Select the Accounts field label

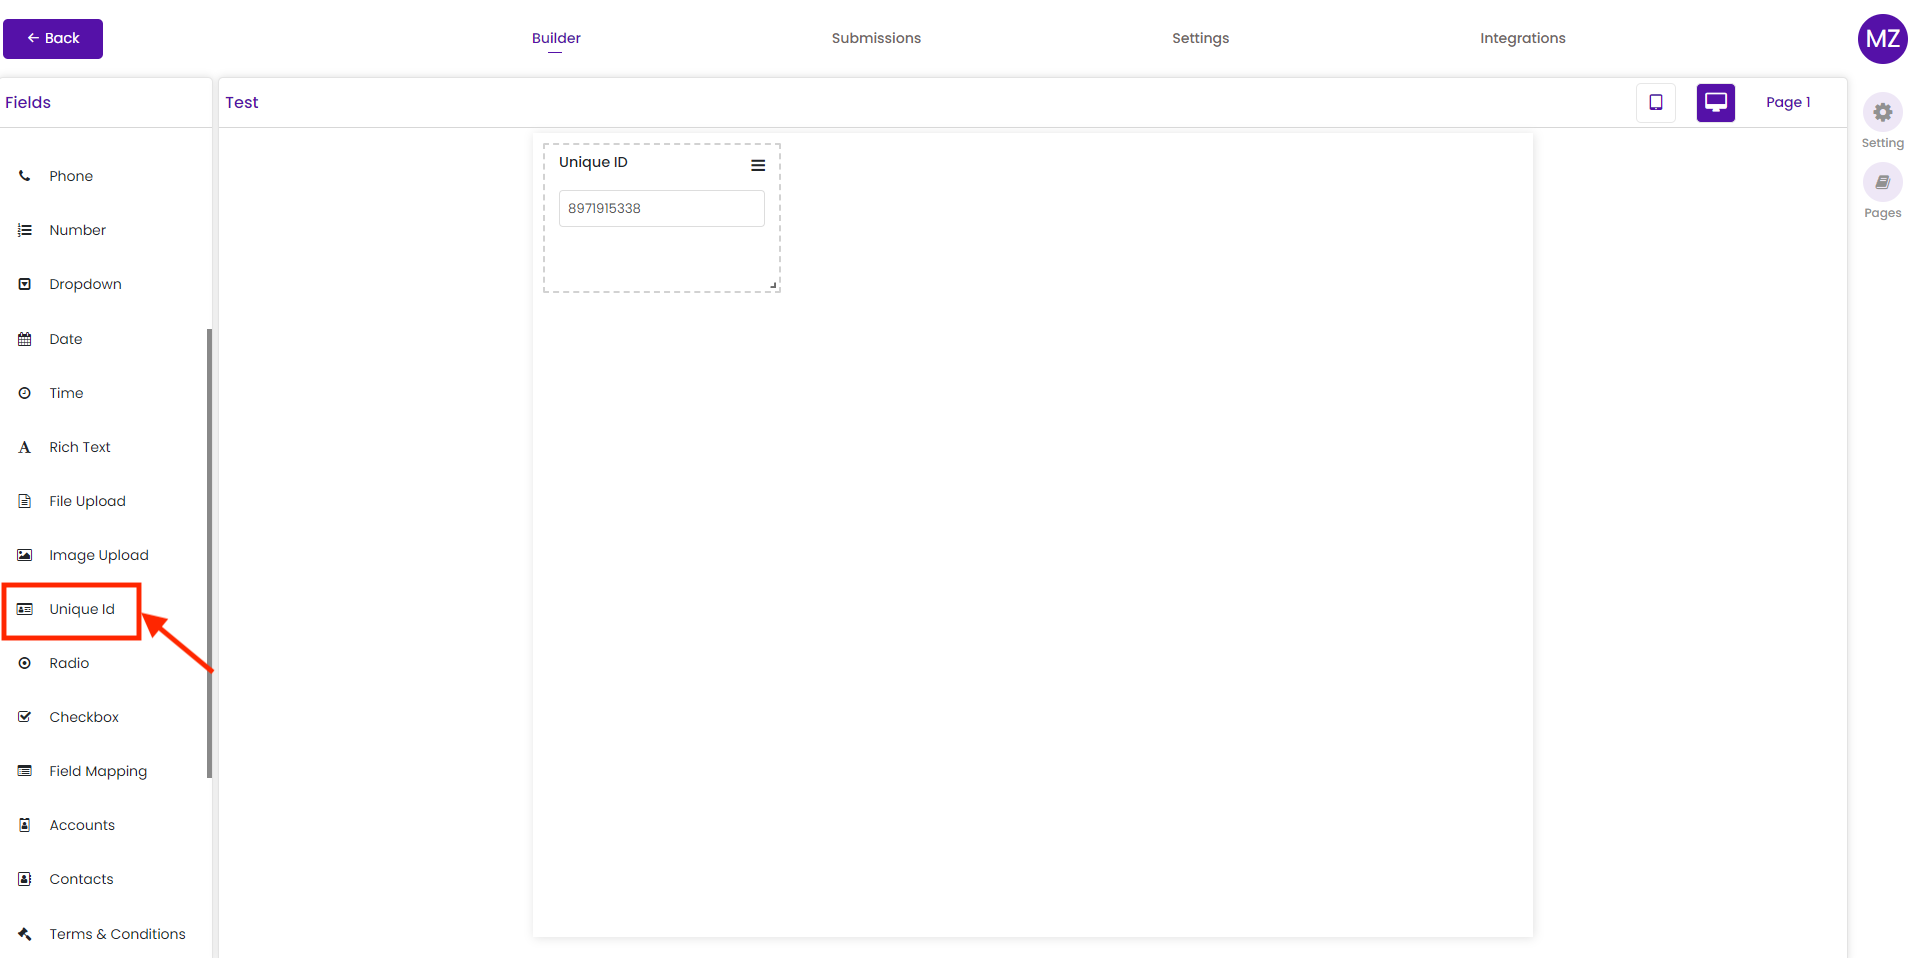pos(82,825)
